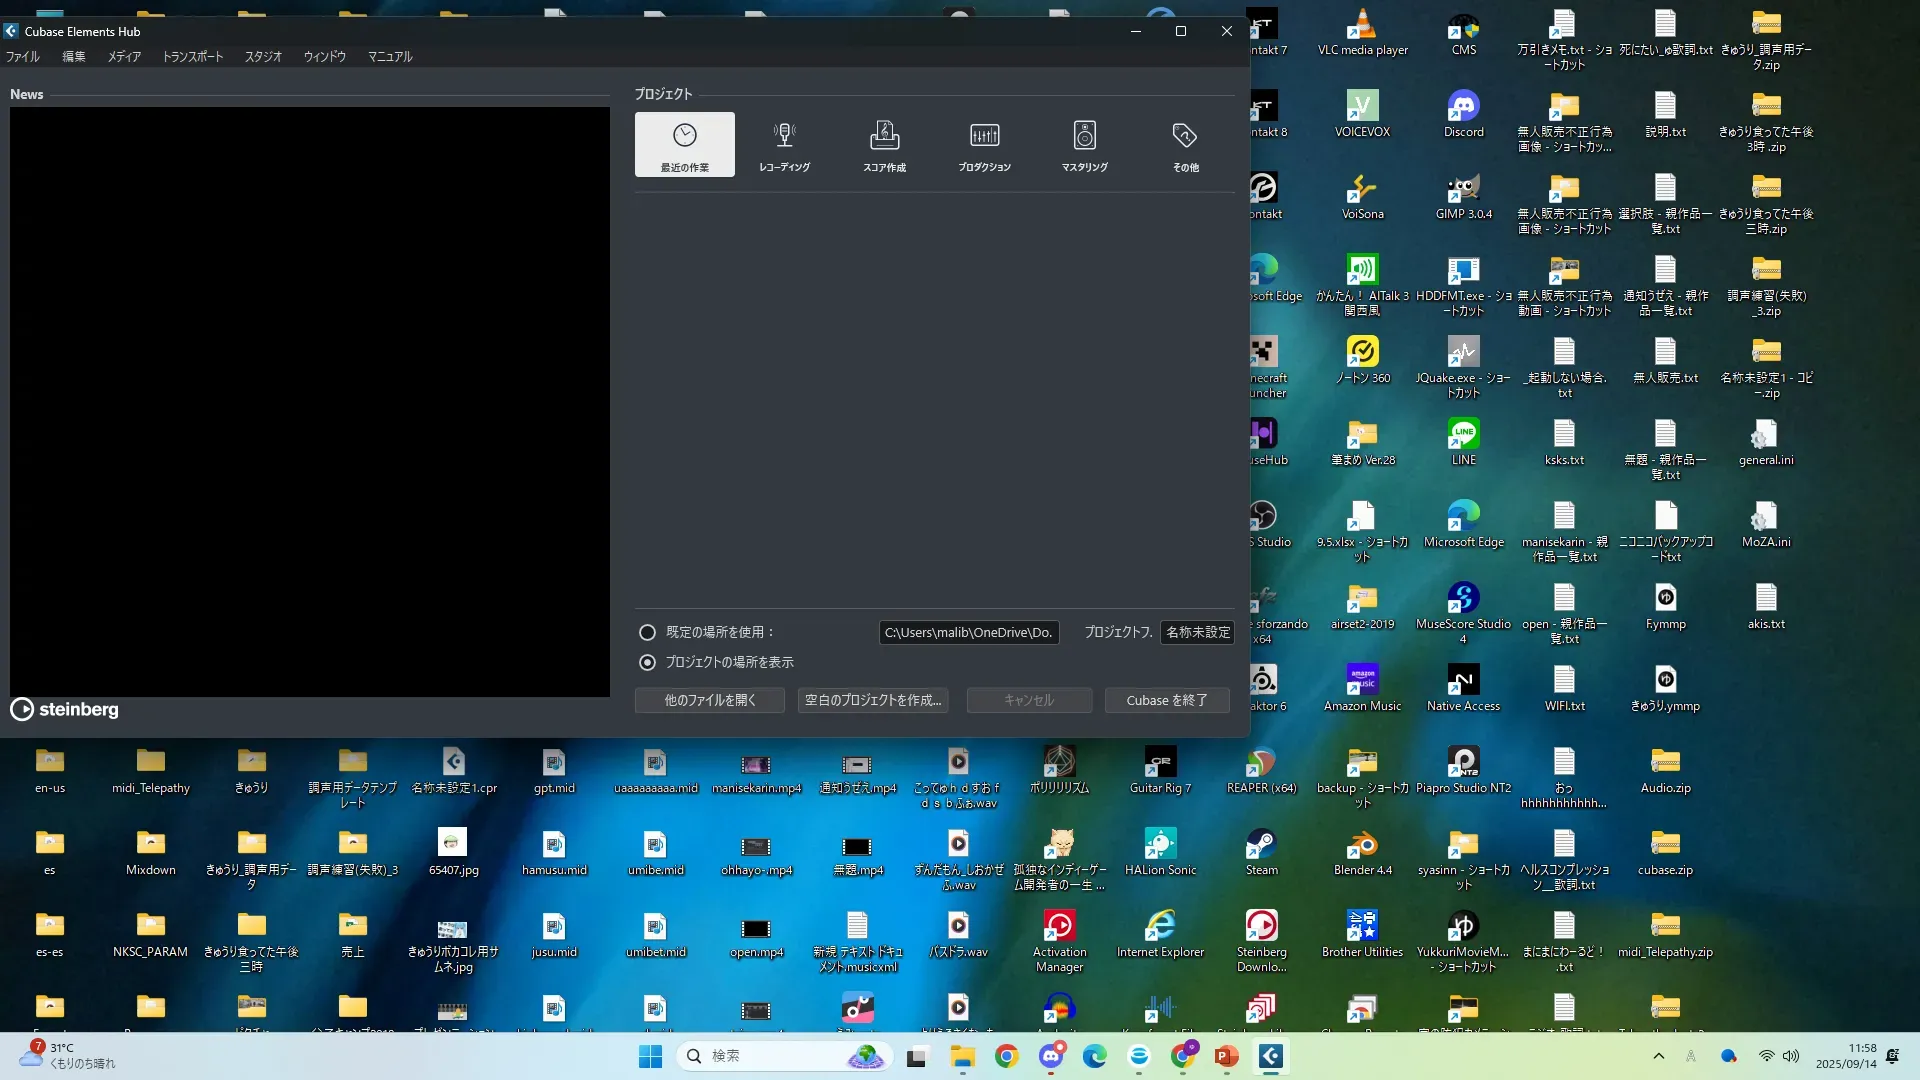Viewport: 1920px width, 1080px height.
Task: Open the トランスポート menu
Action: tap(193, 57)
